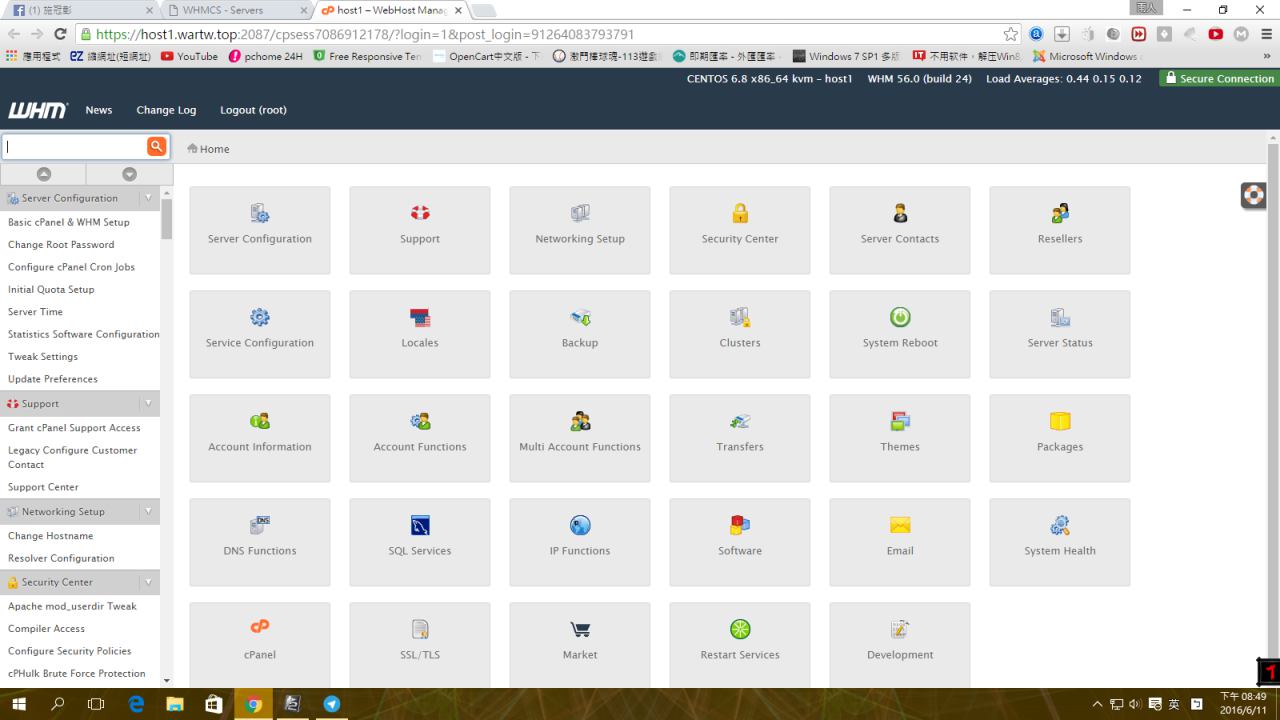Open the Market shopping cart icon
Image resolution: width=1280 pixels, height=720 pixels.
click(580, 630)
